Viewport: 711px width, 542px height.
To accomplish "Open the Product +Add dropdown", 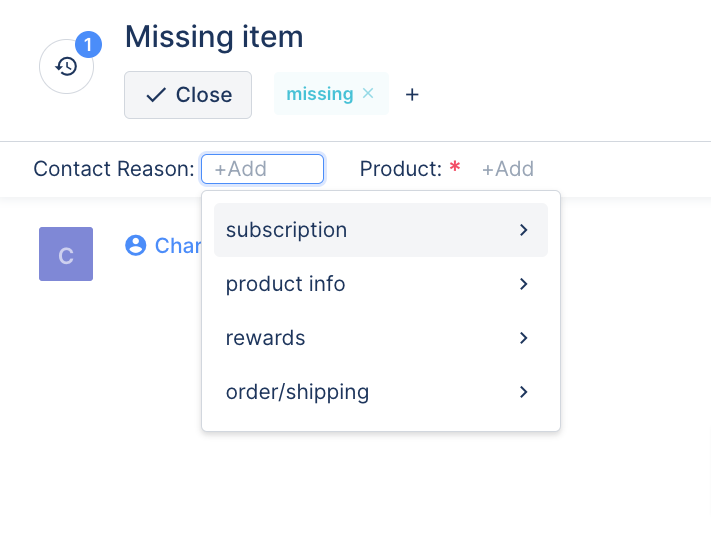I will click(508, 169).
